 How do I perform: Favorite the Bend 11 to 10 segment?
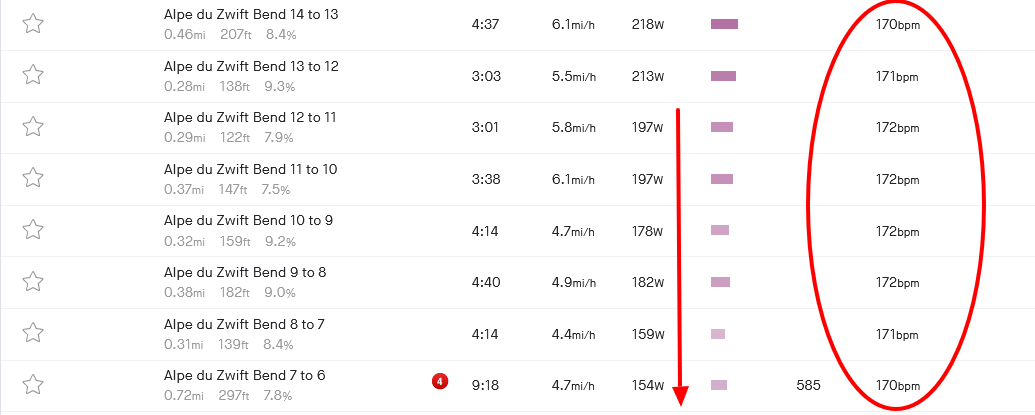(x=33, y=178)
